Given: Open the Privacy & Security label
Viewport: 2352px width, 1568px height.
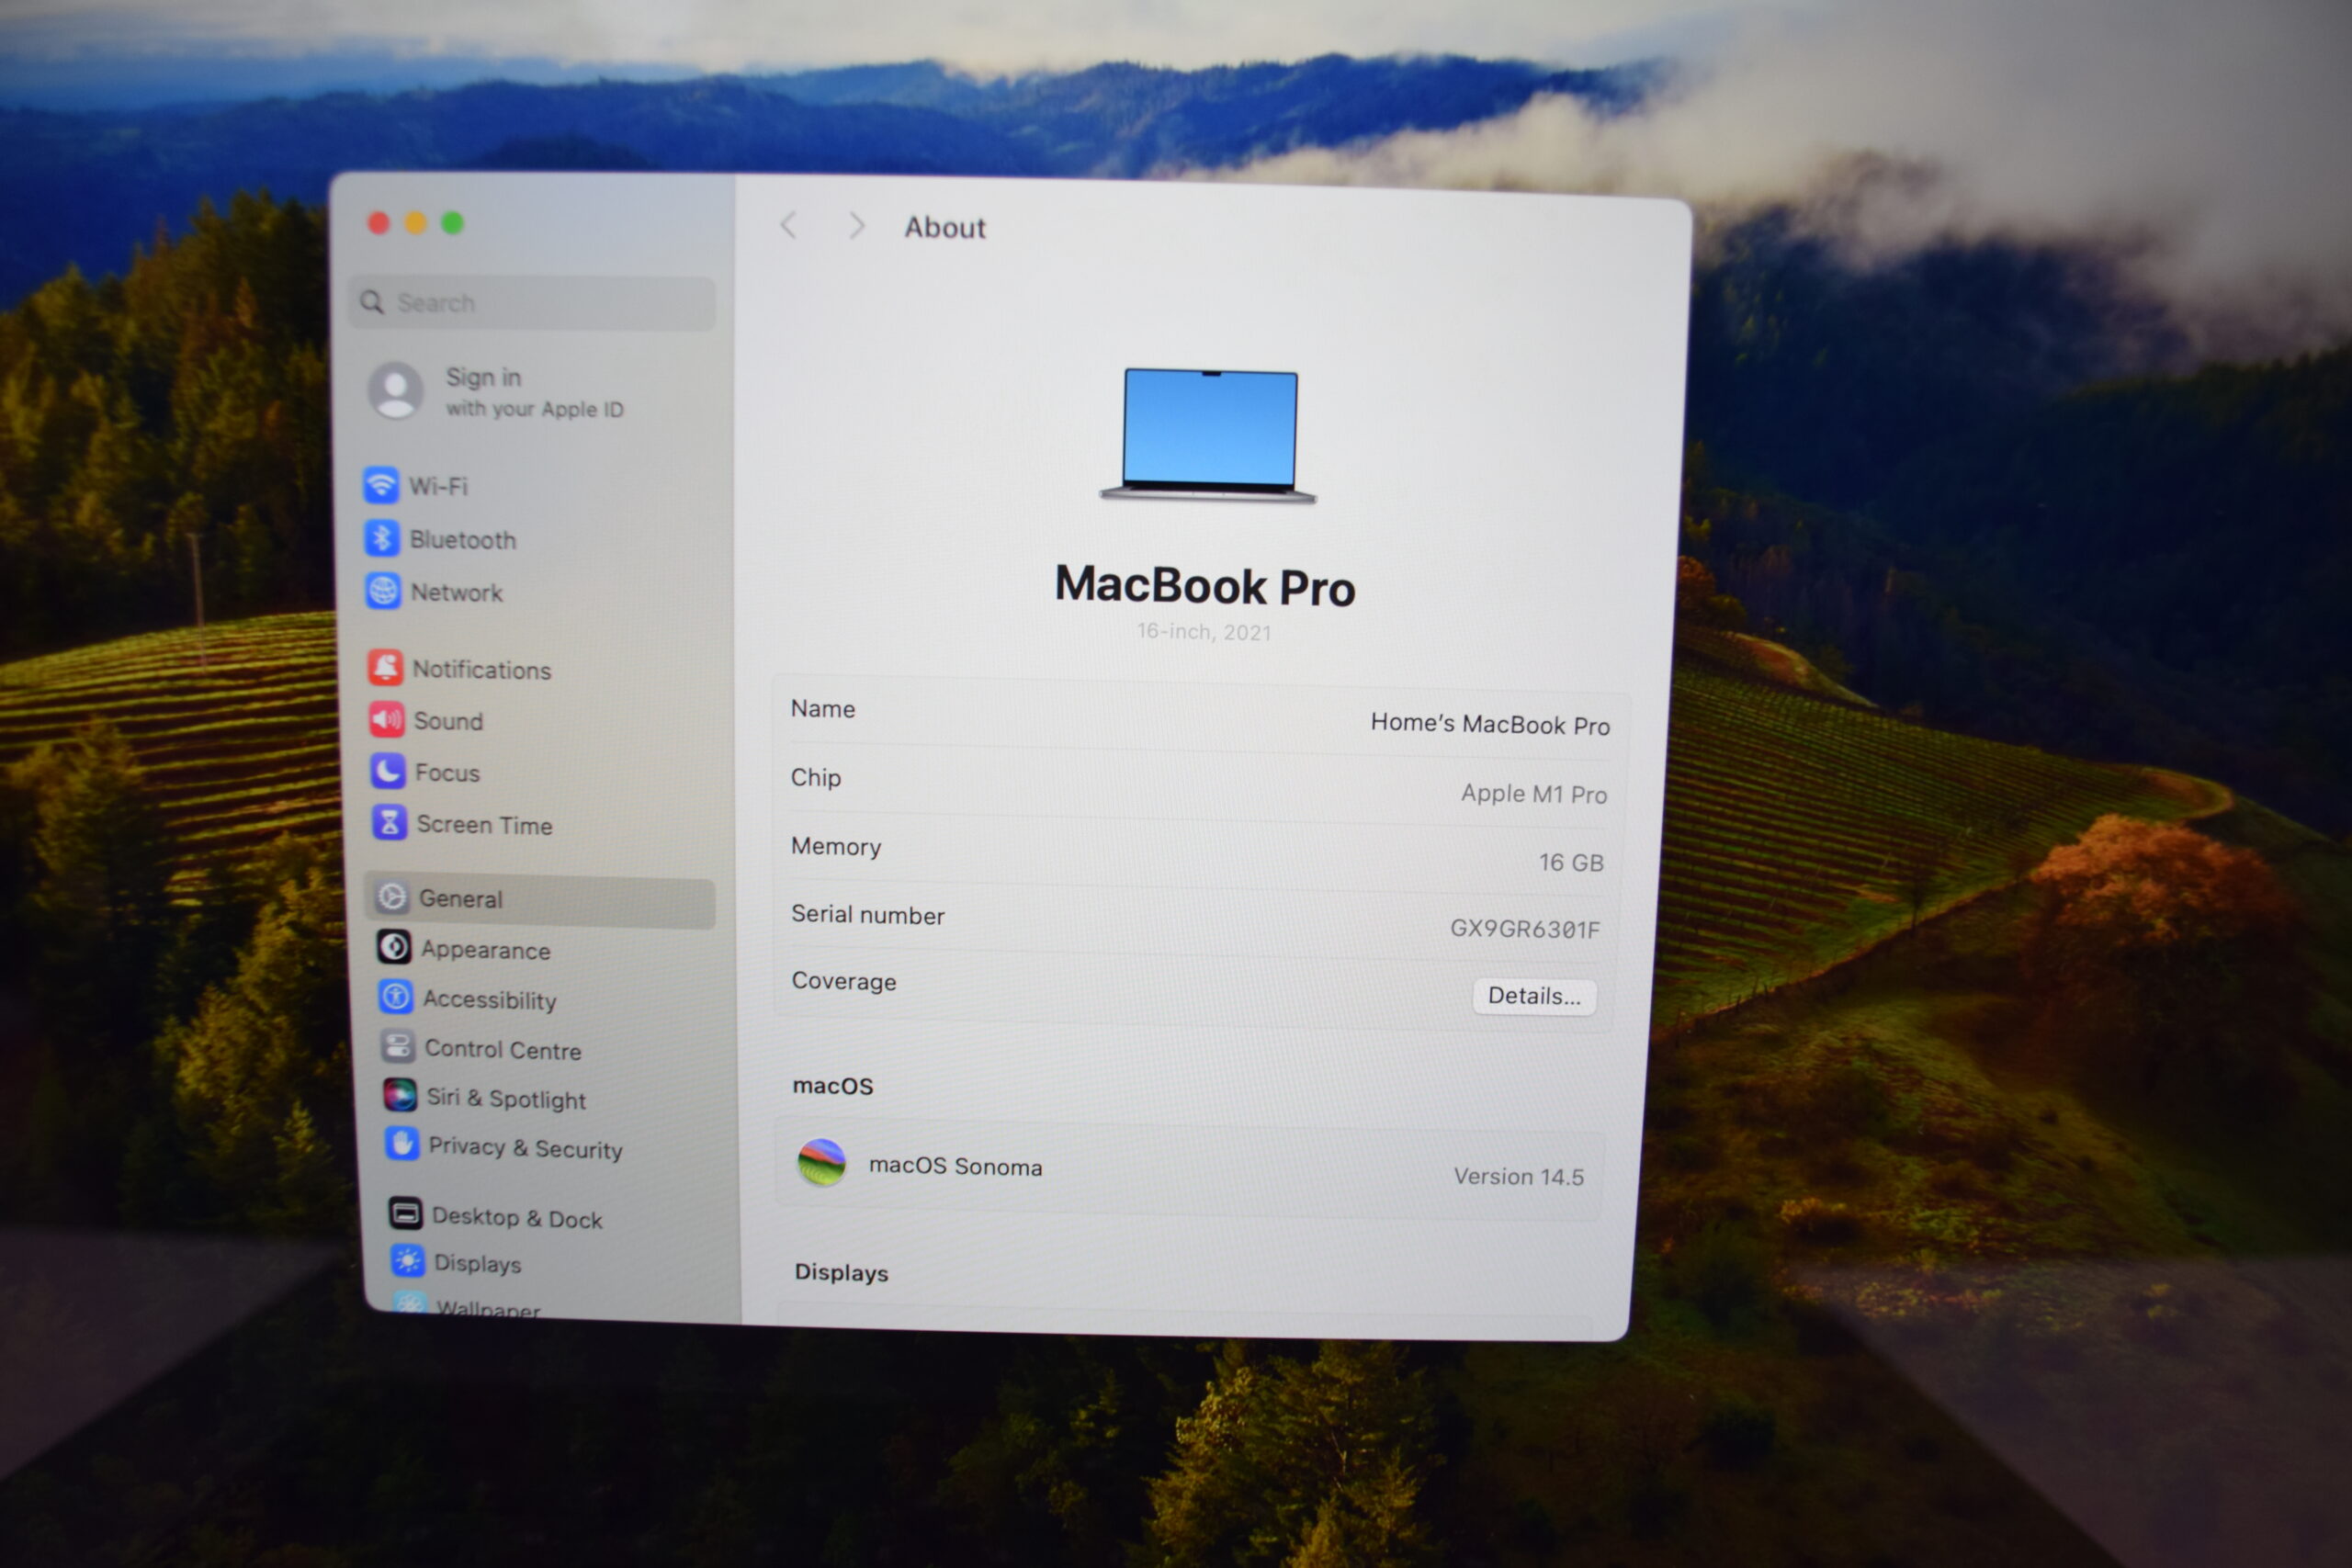Looking at the screenshot, I should pyautogui.click(x=525, y=1148).
